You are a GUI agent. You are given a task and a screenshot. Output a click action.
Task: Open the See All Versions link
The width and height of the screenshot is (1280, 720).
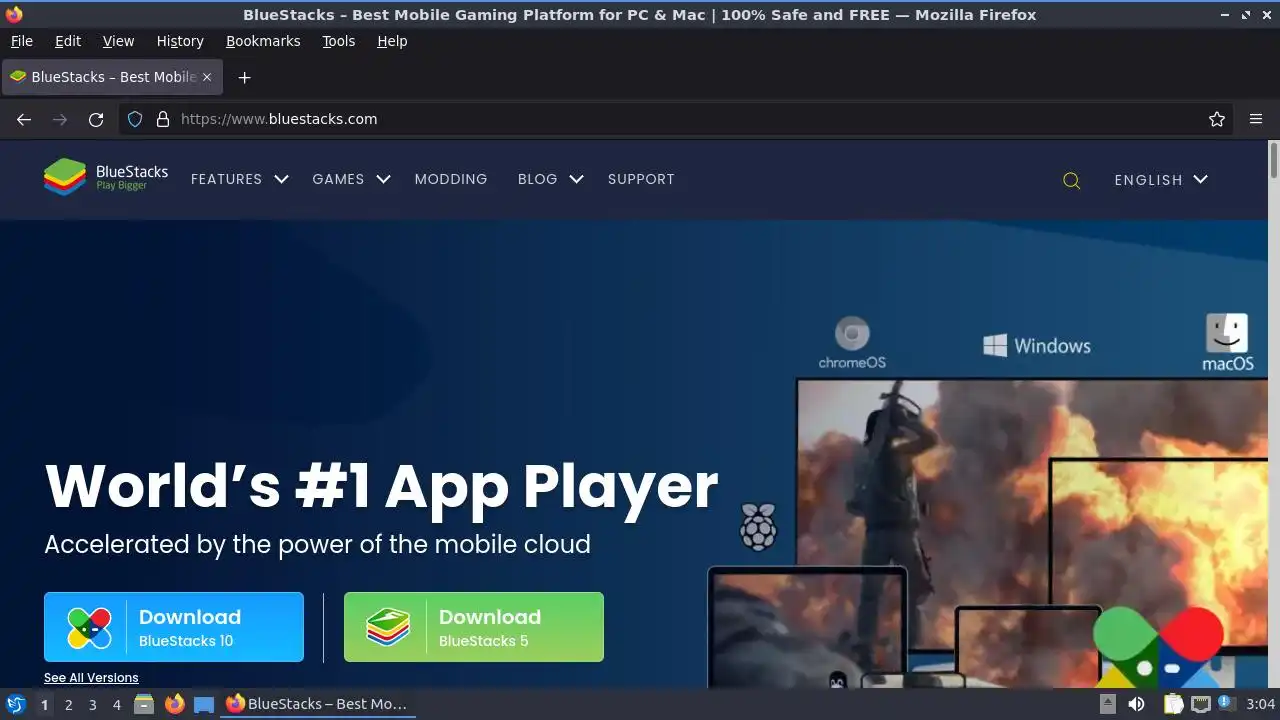[91, 678]
